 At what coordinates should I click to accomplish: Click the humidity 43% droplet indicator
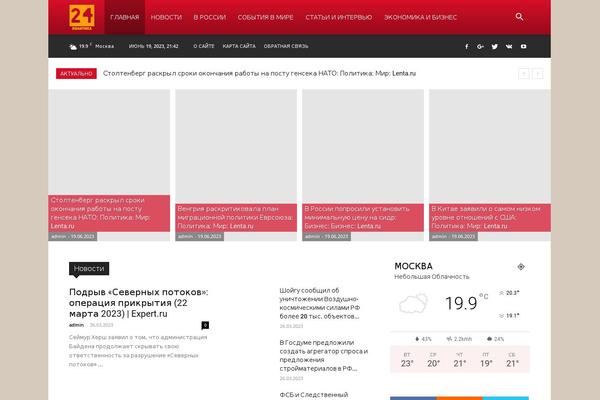click(423, 339)
